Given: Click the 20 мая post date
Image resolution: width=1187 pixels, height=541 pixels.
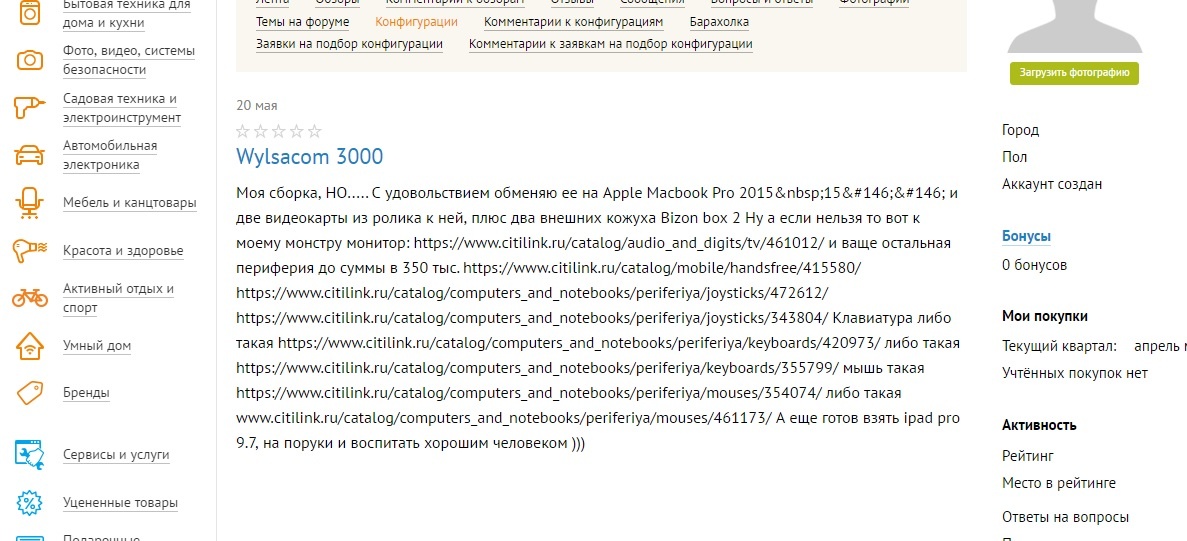Looking at the screenshot, I should pos(257,105).
